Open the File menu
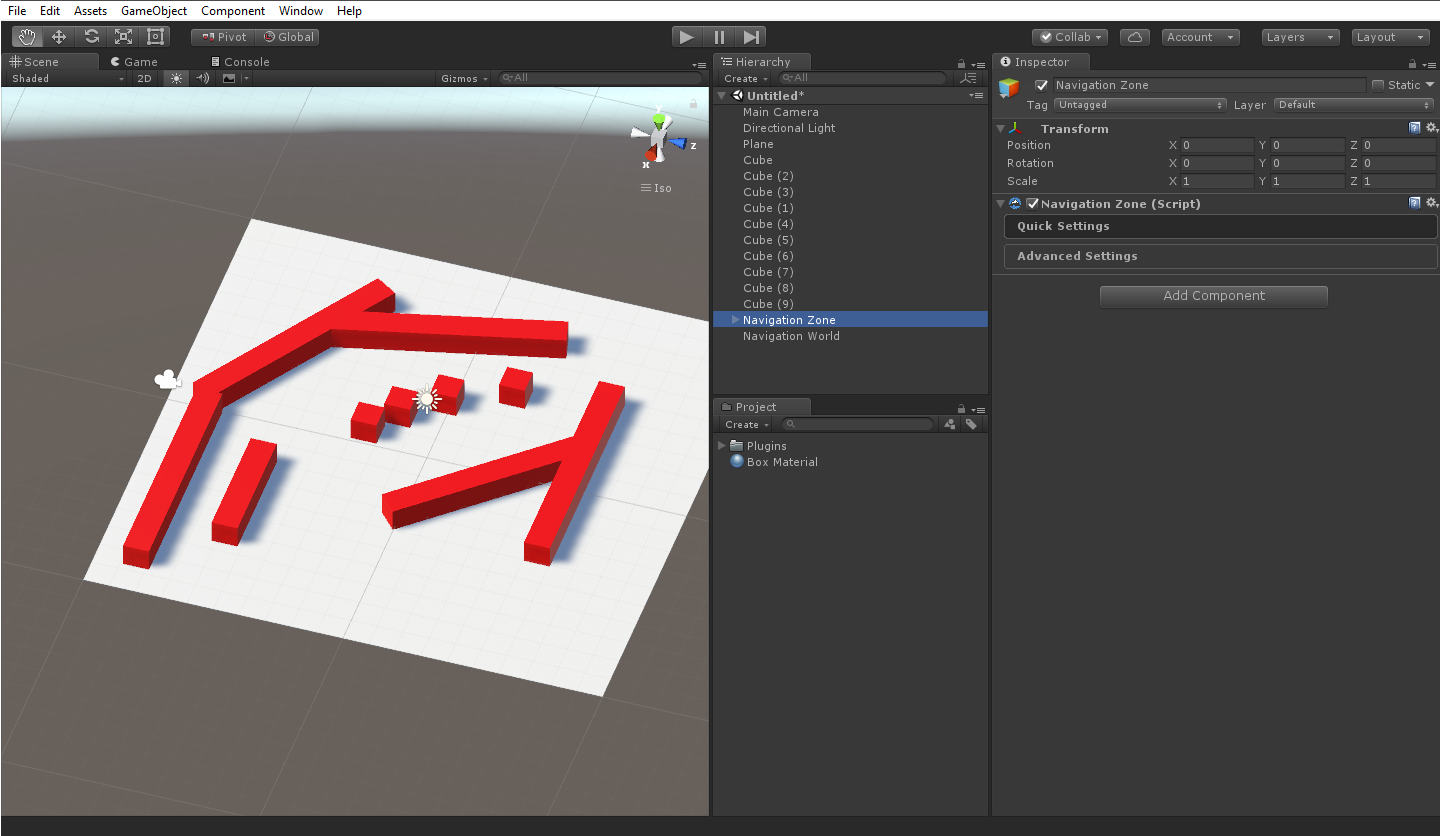This screenshot has width=1440, height=836. coord(17,11)
